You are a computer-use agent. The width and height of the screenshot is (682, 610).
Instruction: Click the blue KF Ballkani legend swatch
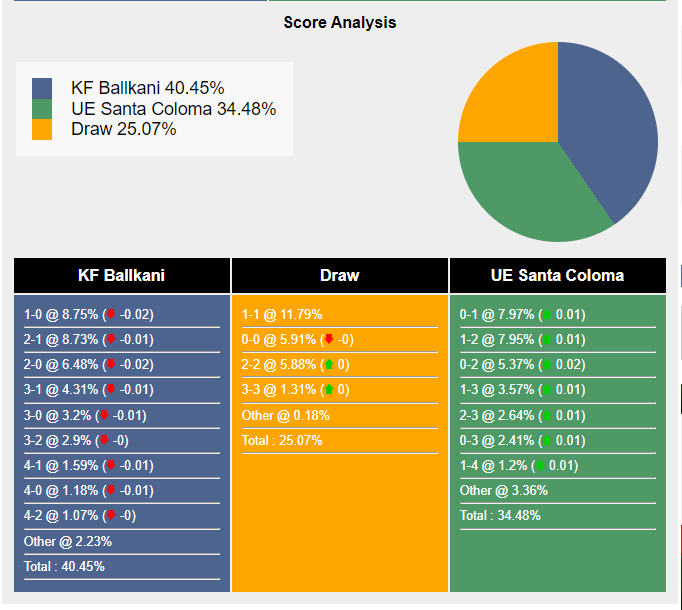click(x=42, y=88)
